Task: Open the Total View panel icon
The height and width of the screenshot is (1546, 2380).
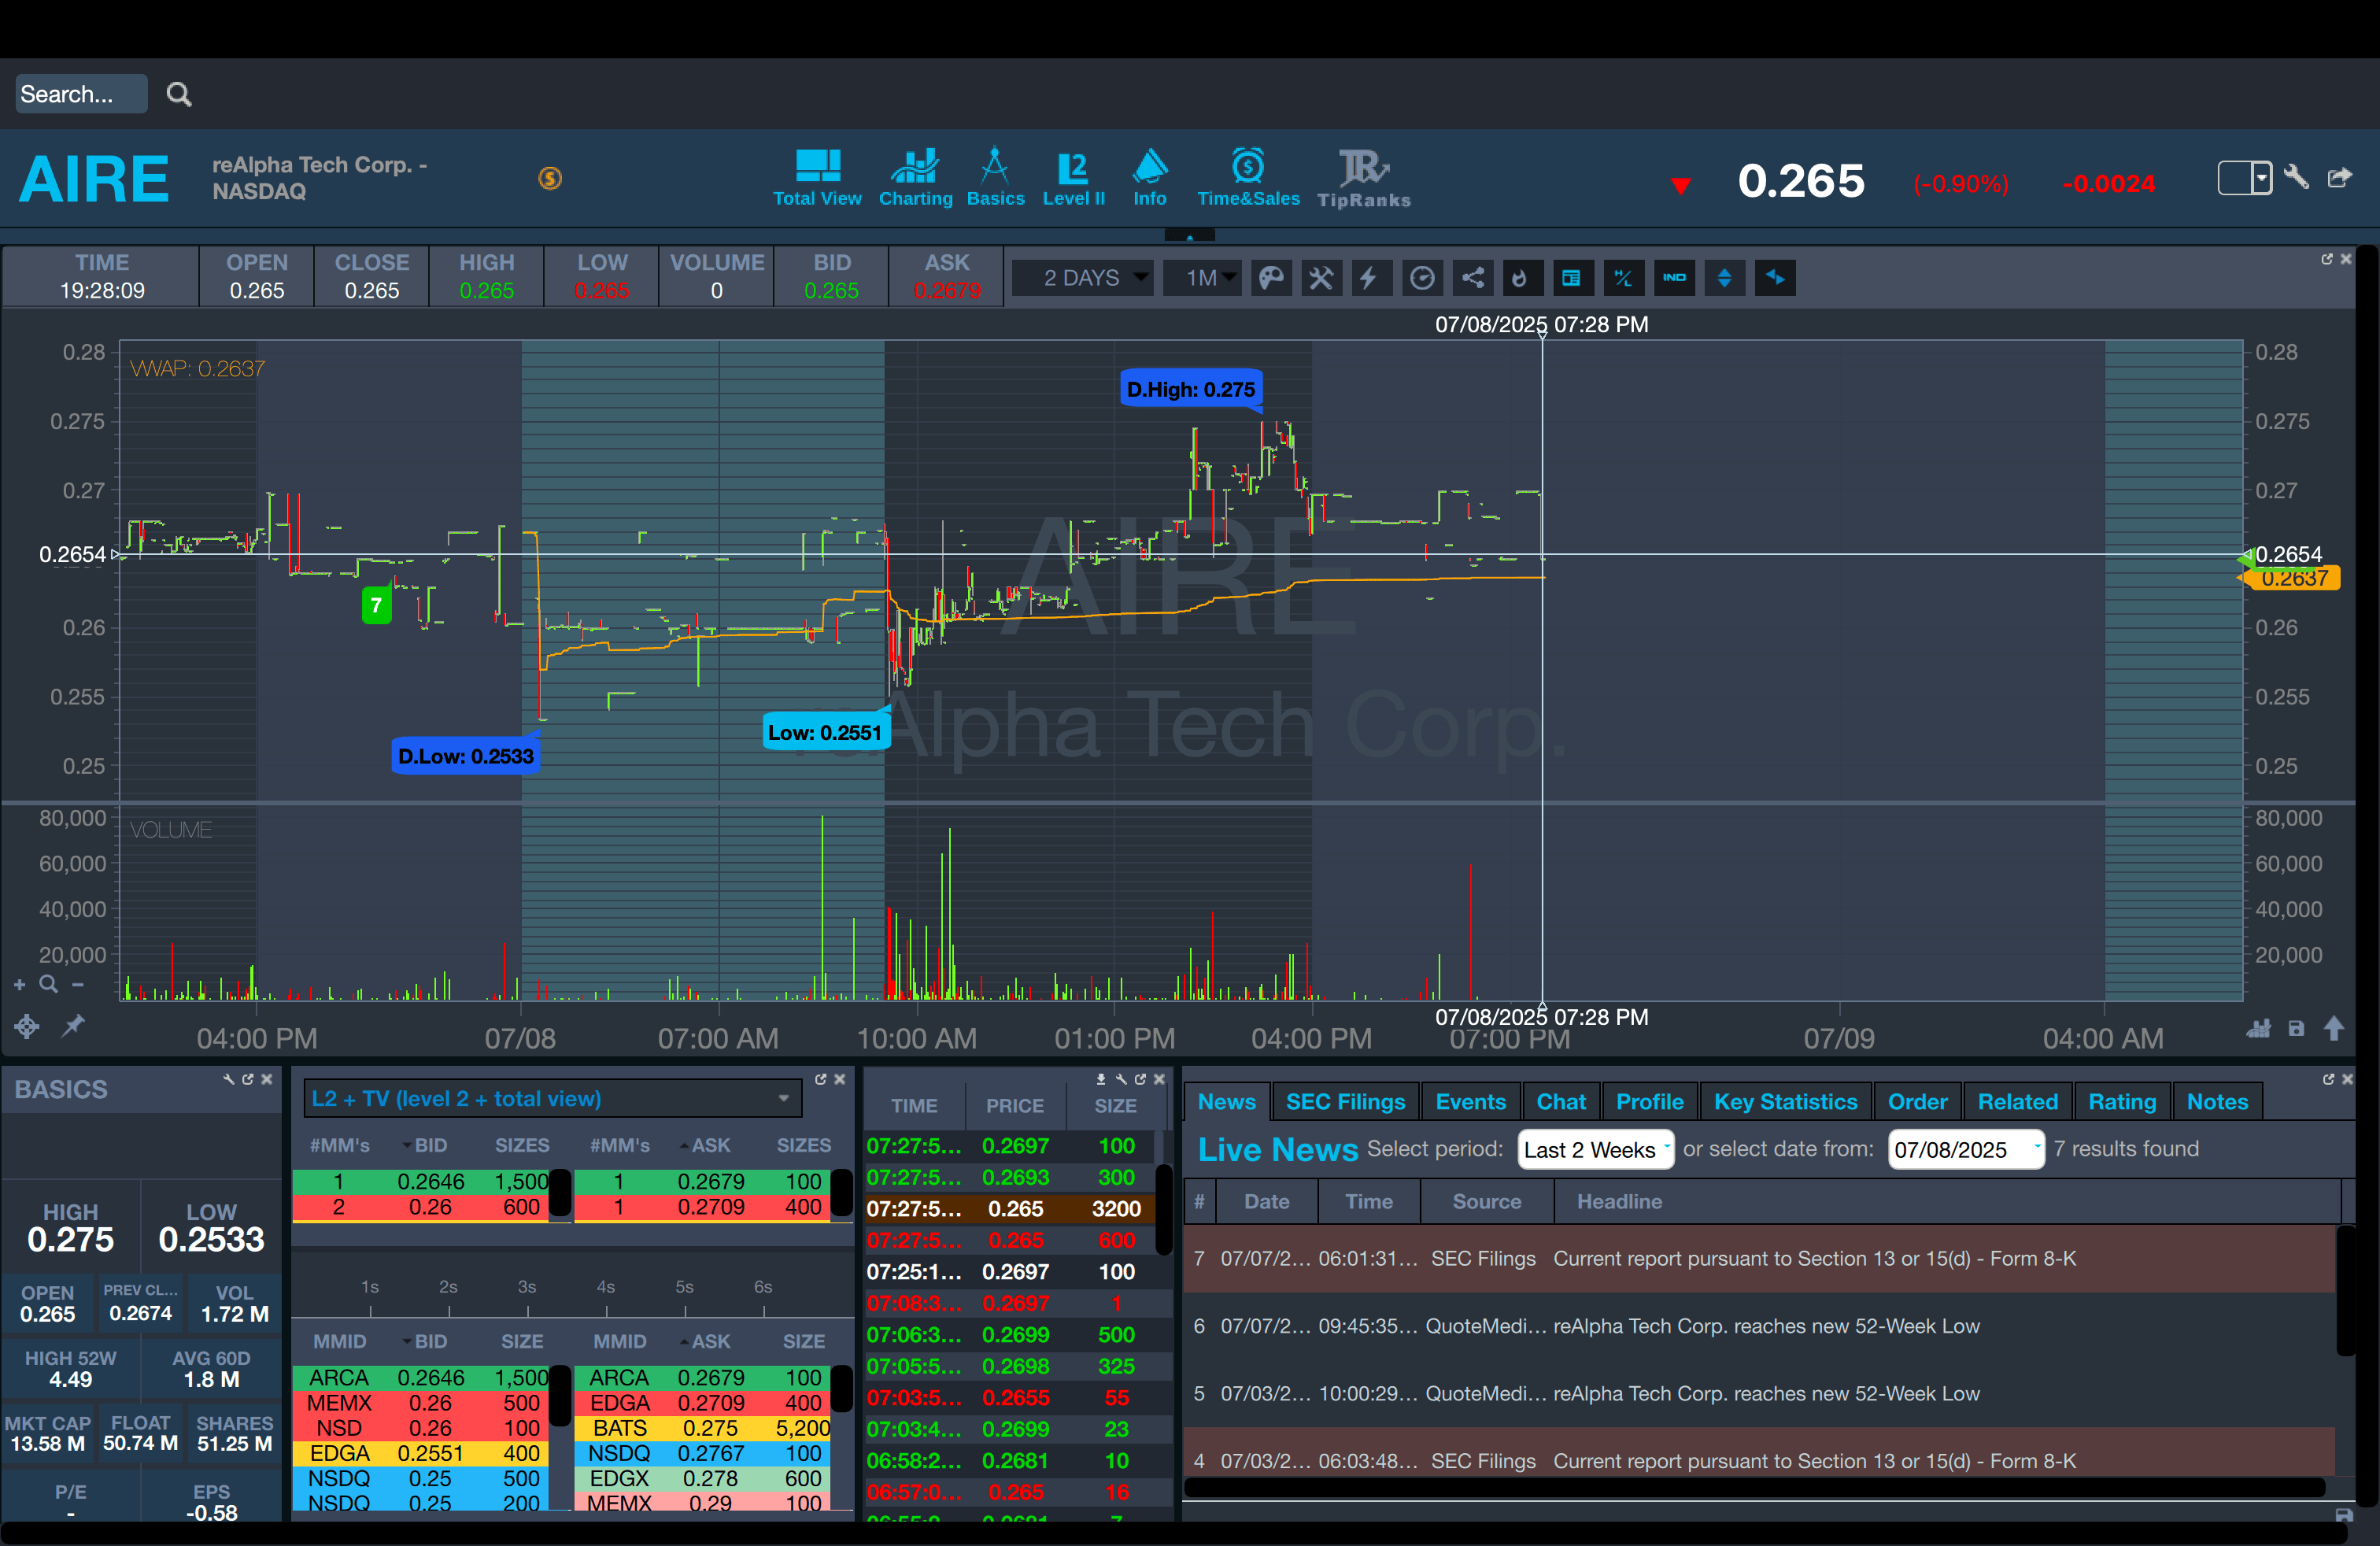Action: click(817, 178)
